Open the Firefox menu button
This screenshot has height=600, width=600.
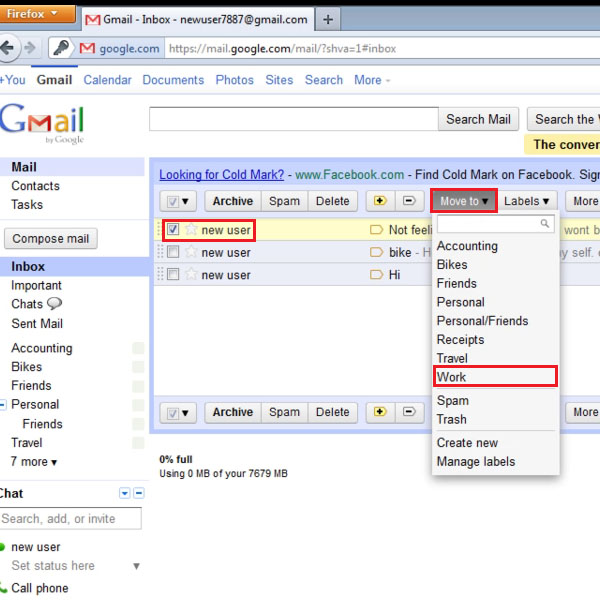tap(38, 14)
